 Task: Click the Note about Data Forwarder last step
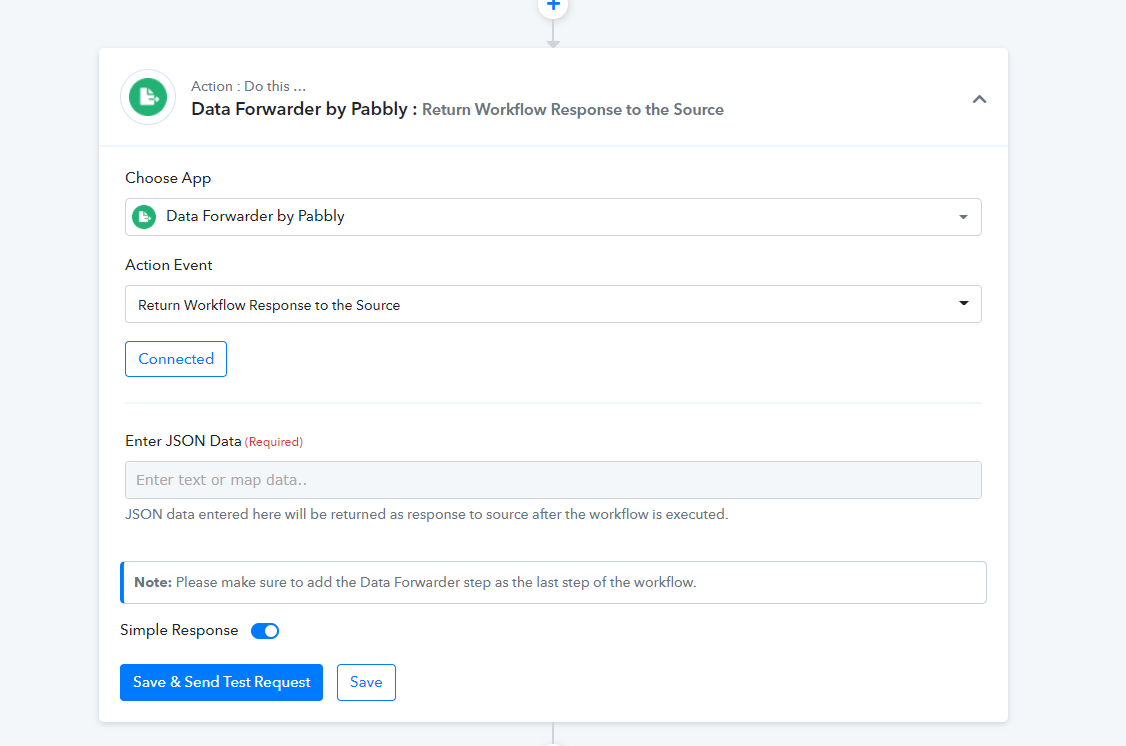point(553,582)
